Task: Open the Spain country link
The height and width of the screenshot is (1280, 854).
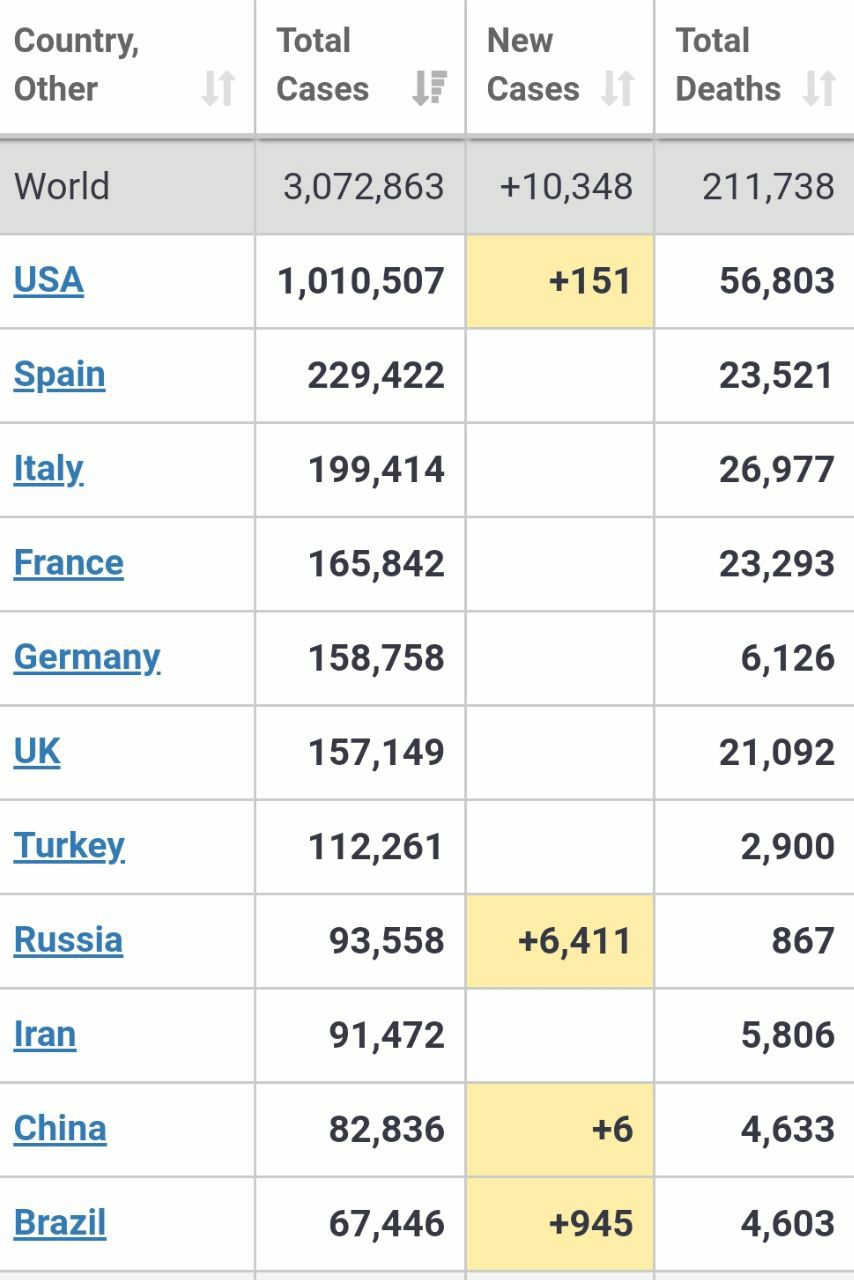Action: 60,375
